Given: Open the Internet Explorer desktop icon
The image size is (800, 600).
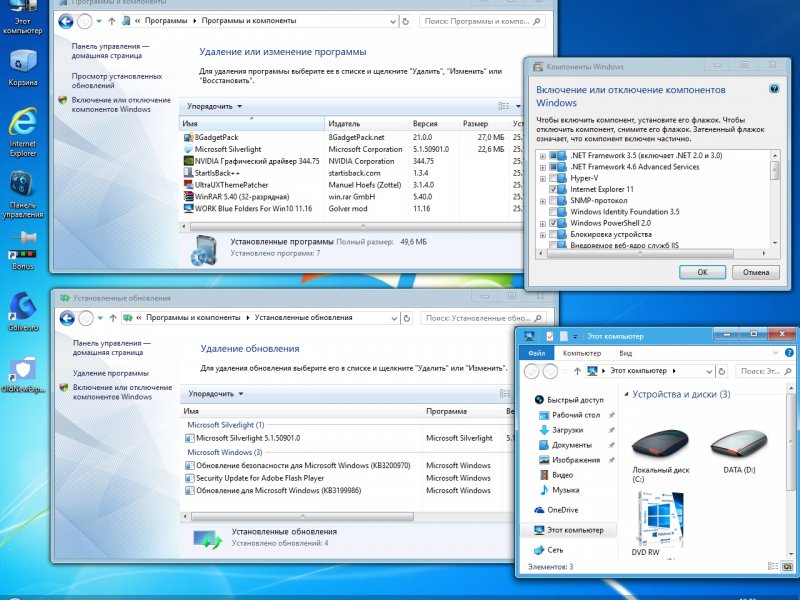Looking at the screenshot, I should (23, 132).
